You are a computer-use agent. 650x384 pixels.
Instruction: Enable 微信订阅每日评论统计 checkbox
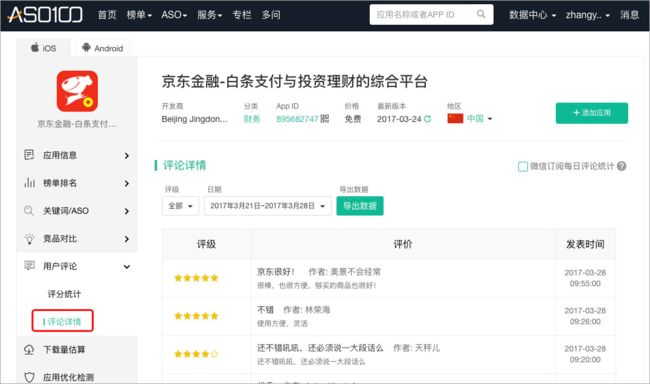[523, 166]
